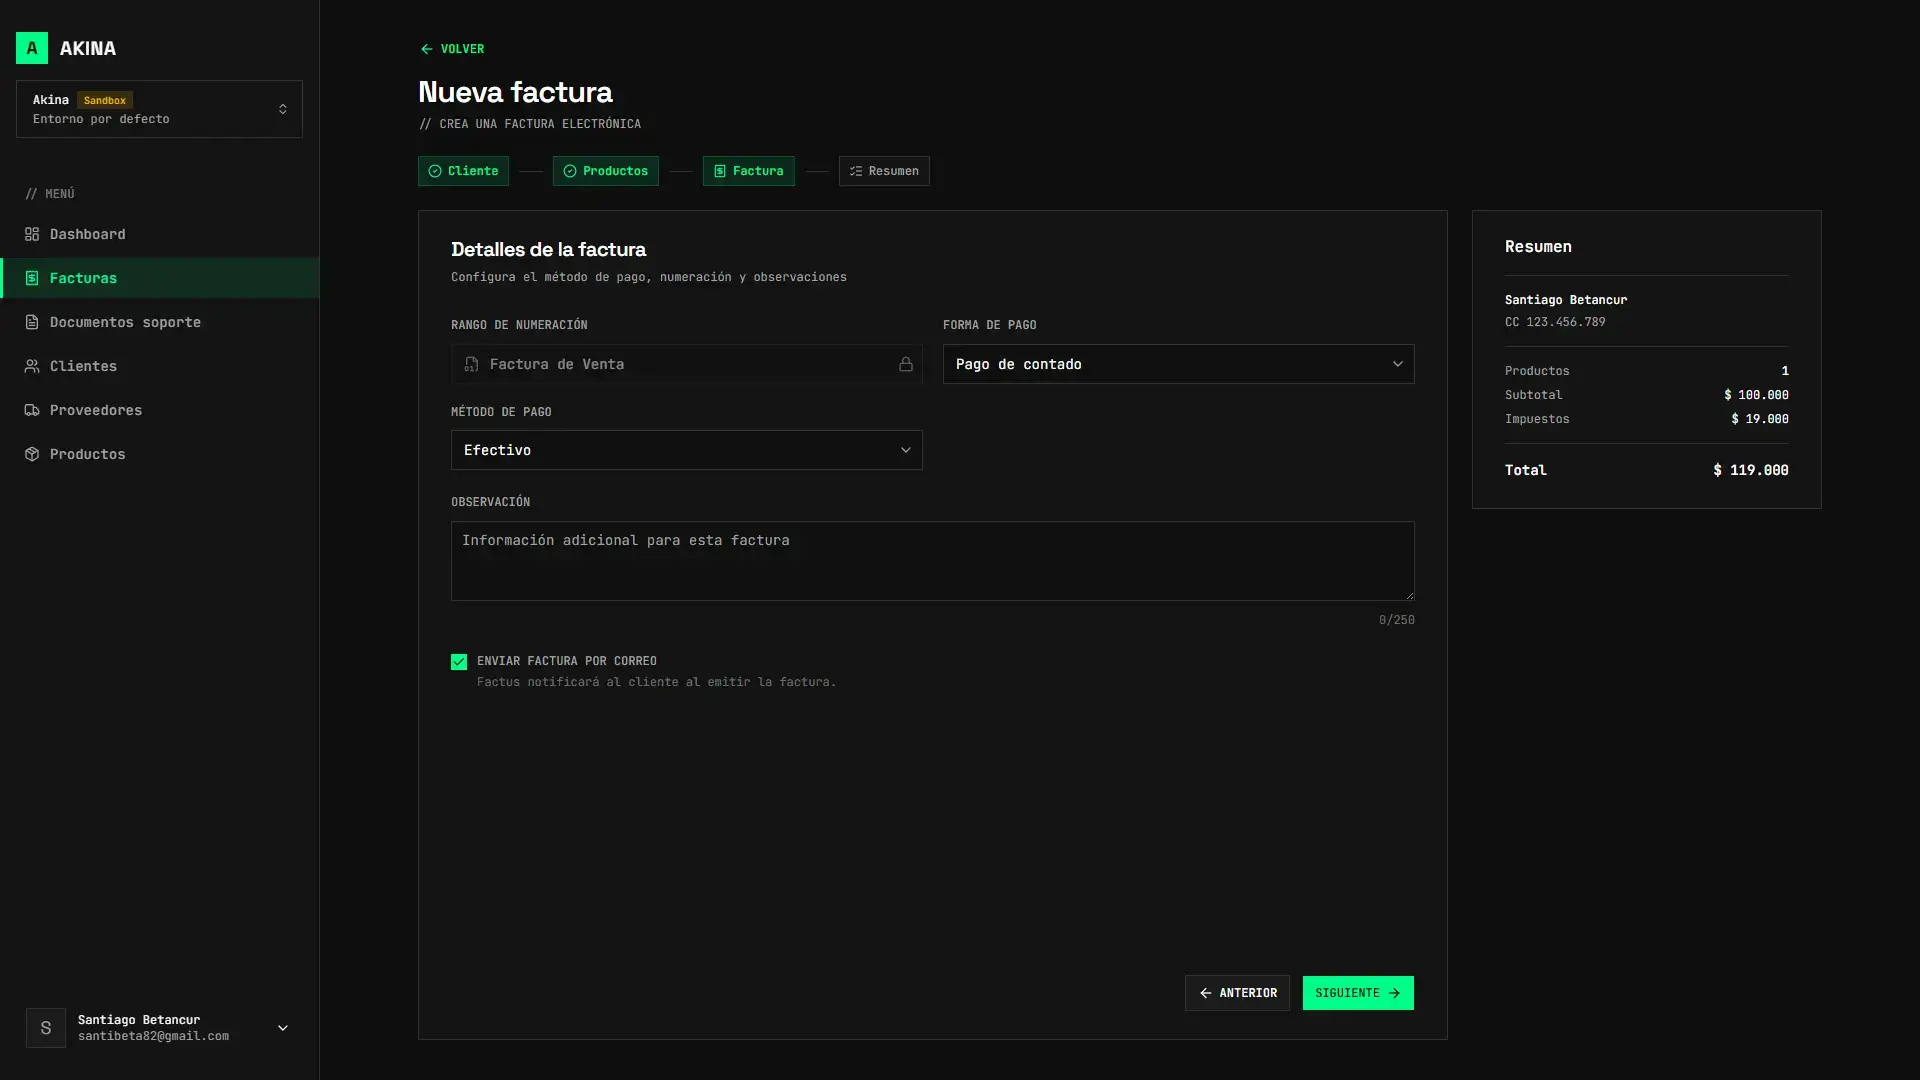1920x1080 pixels.
Task: Click the document icon in Factura de Venta field
Action: tap(471, 364)
